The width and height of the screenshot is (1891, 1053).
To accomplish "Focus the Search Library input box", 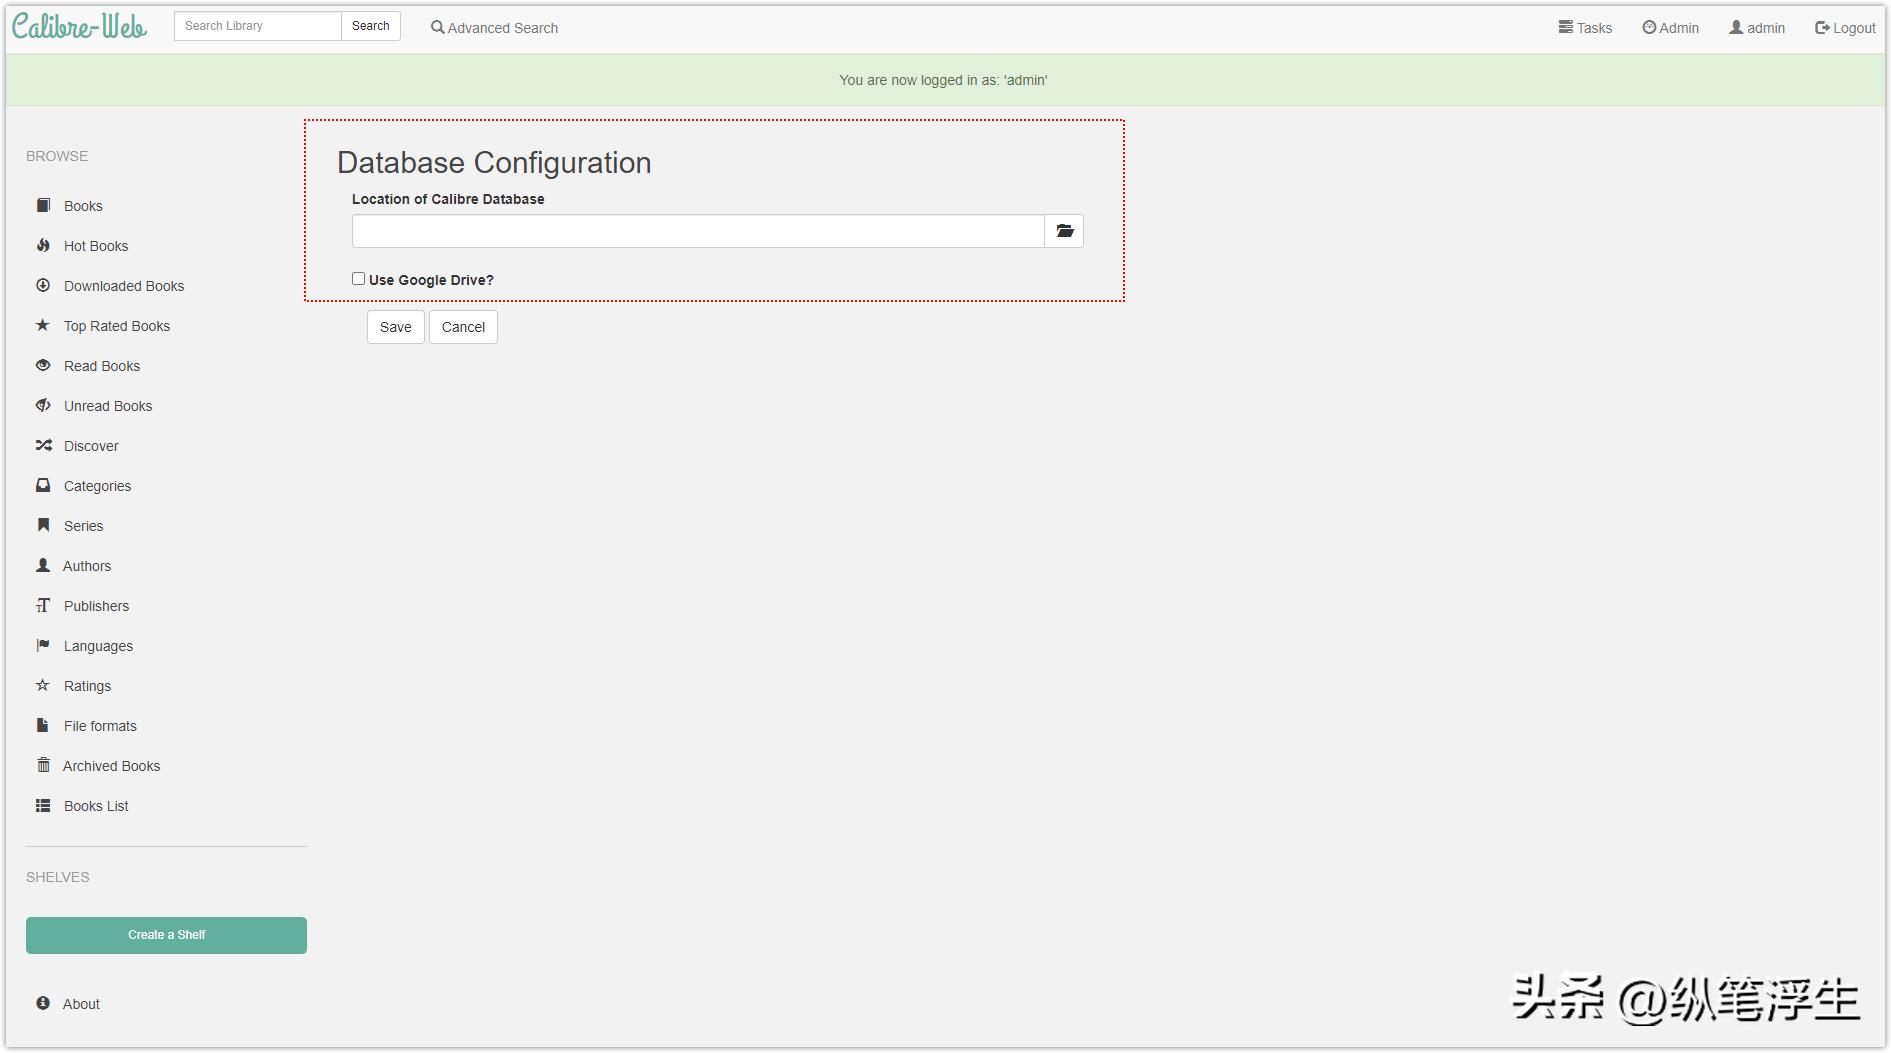I will pos(258,26).
